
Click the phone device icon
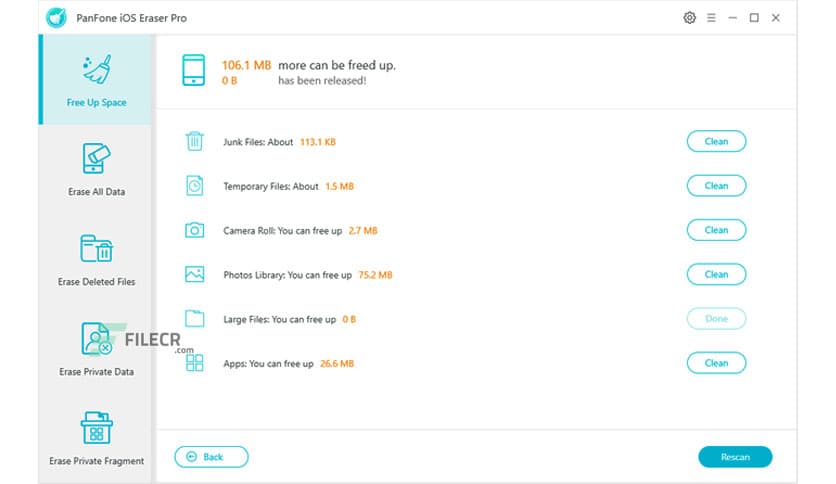[x=194, y=71]
